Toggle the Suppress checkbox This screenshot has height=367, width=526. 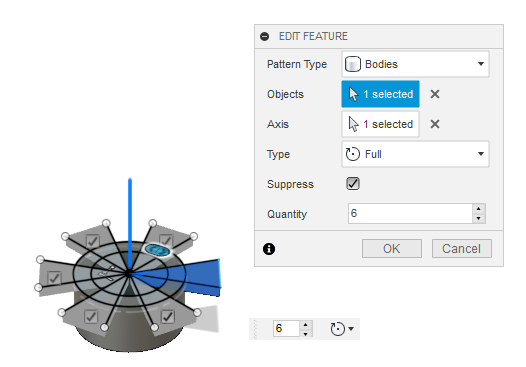point(353,184)
